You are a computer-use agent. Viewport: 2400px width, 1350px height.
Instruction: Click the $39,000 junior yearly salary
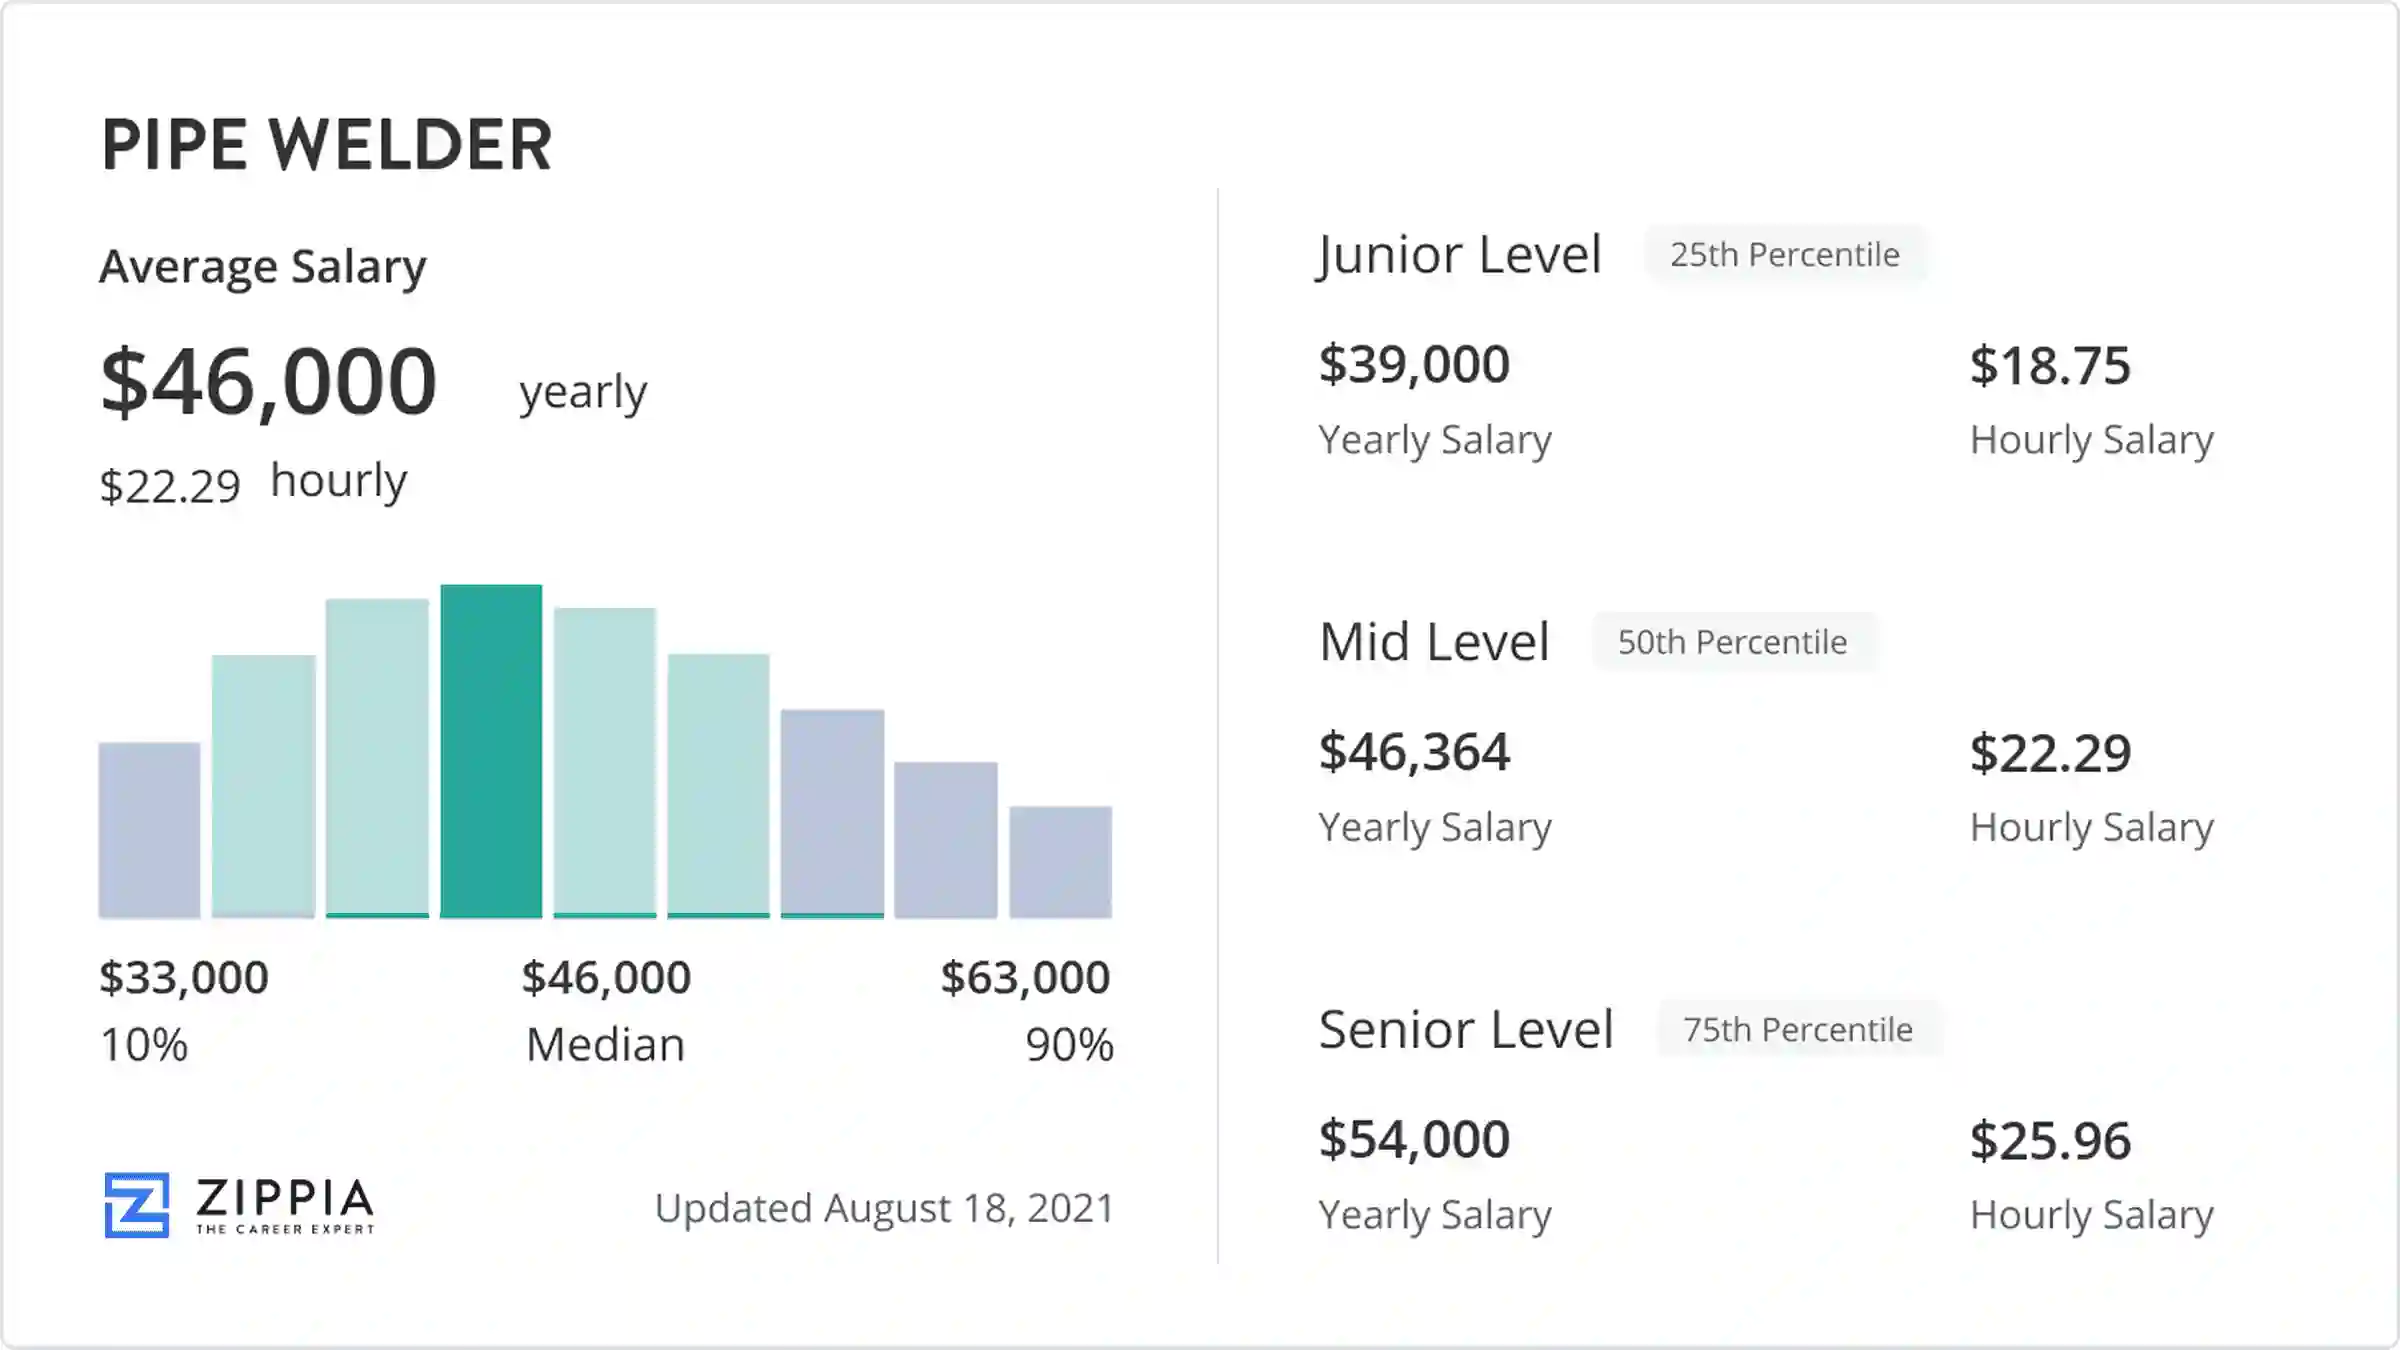point(1414,364)
